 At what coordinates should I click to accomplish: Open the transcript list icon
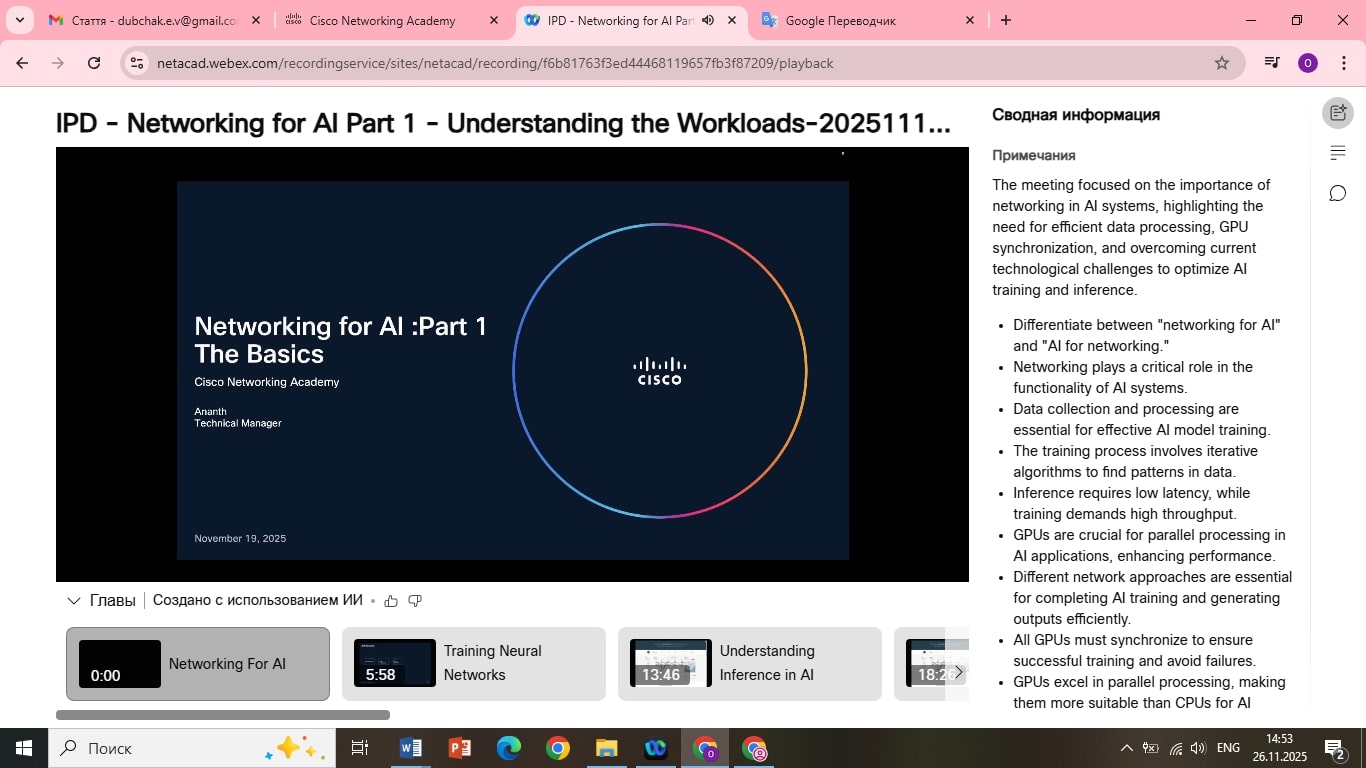pyautogui.click(x=1337, y=153)
